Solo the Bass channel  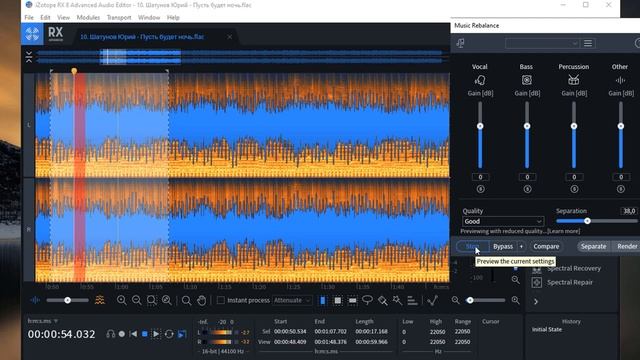coord(527,189)
